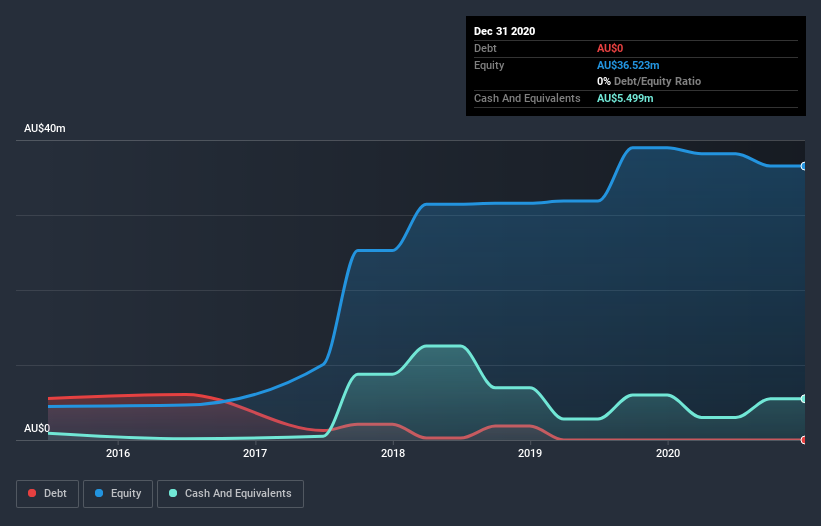Image resolution: width=821 pixels, height=526 pixels.
Task: Click the red AU$0 debt value
Action: [x=610, y=48]
